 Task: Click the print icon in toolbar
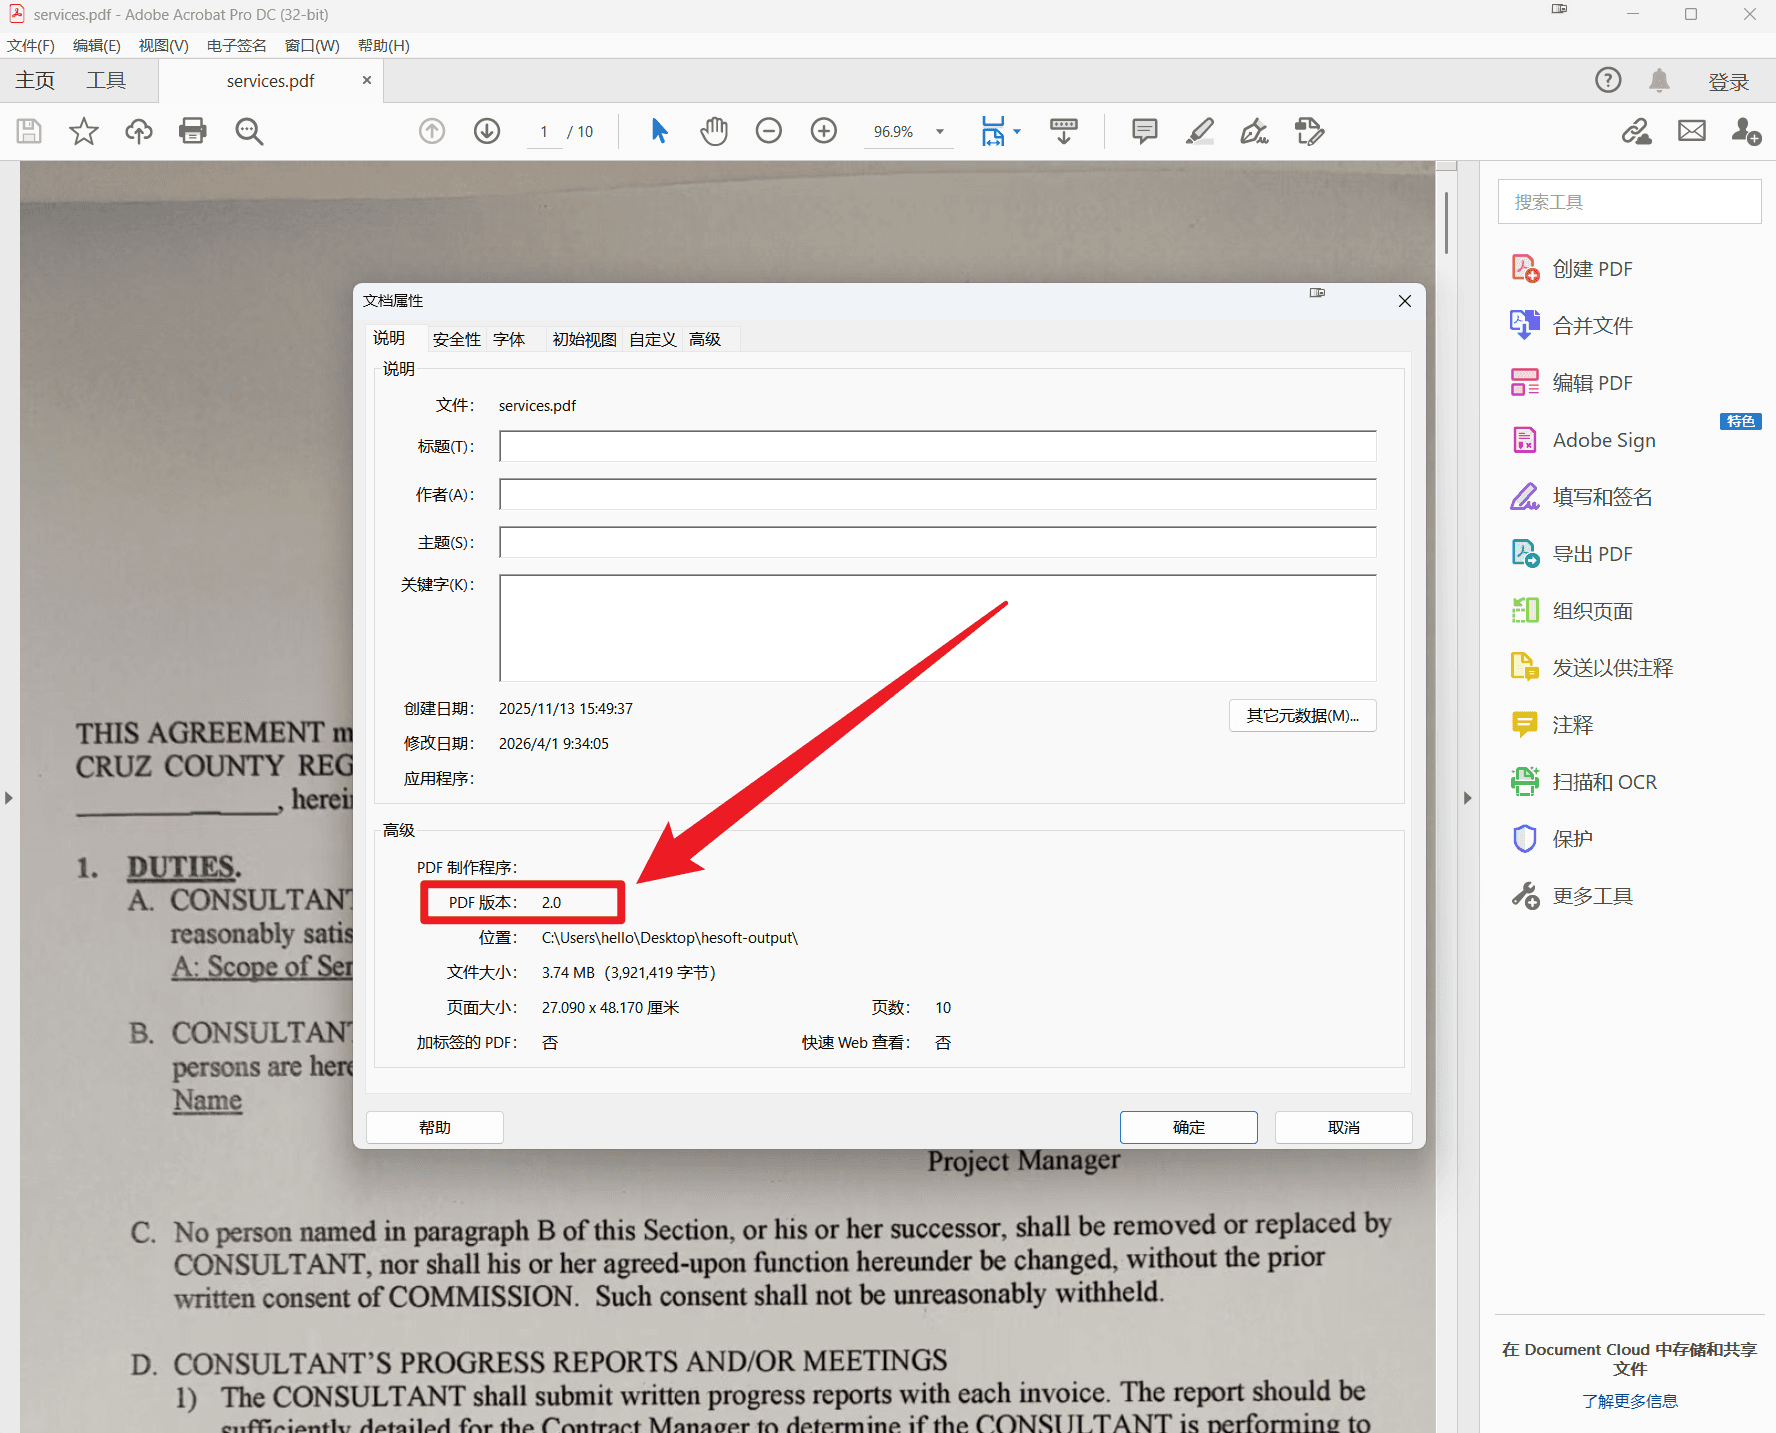tap(192, 131)
